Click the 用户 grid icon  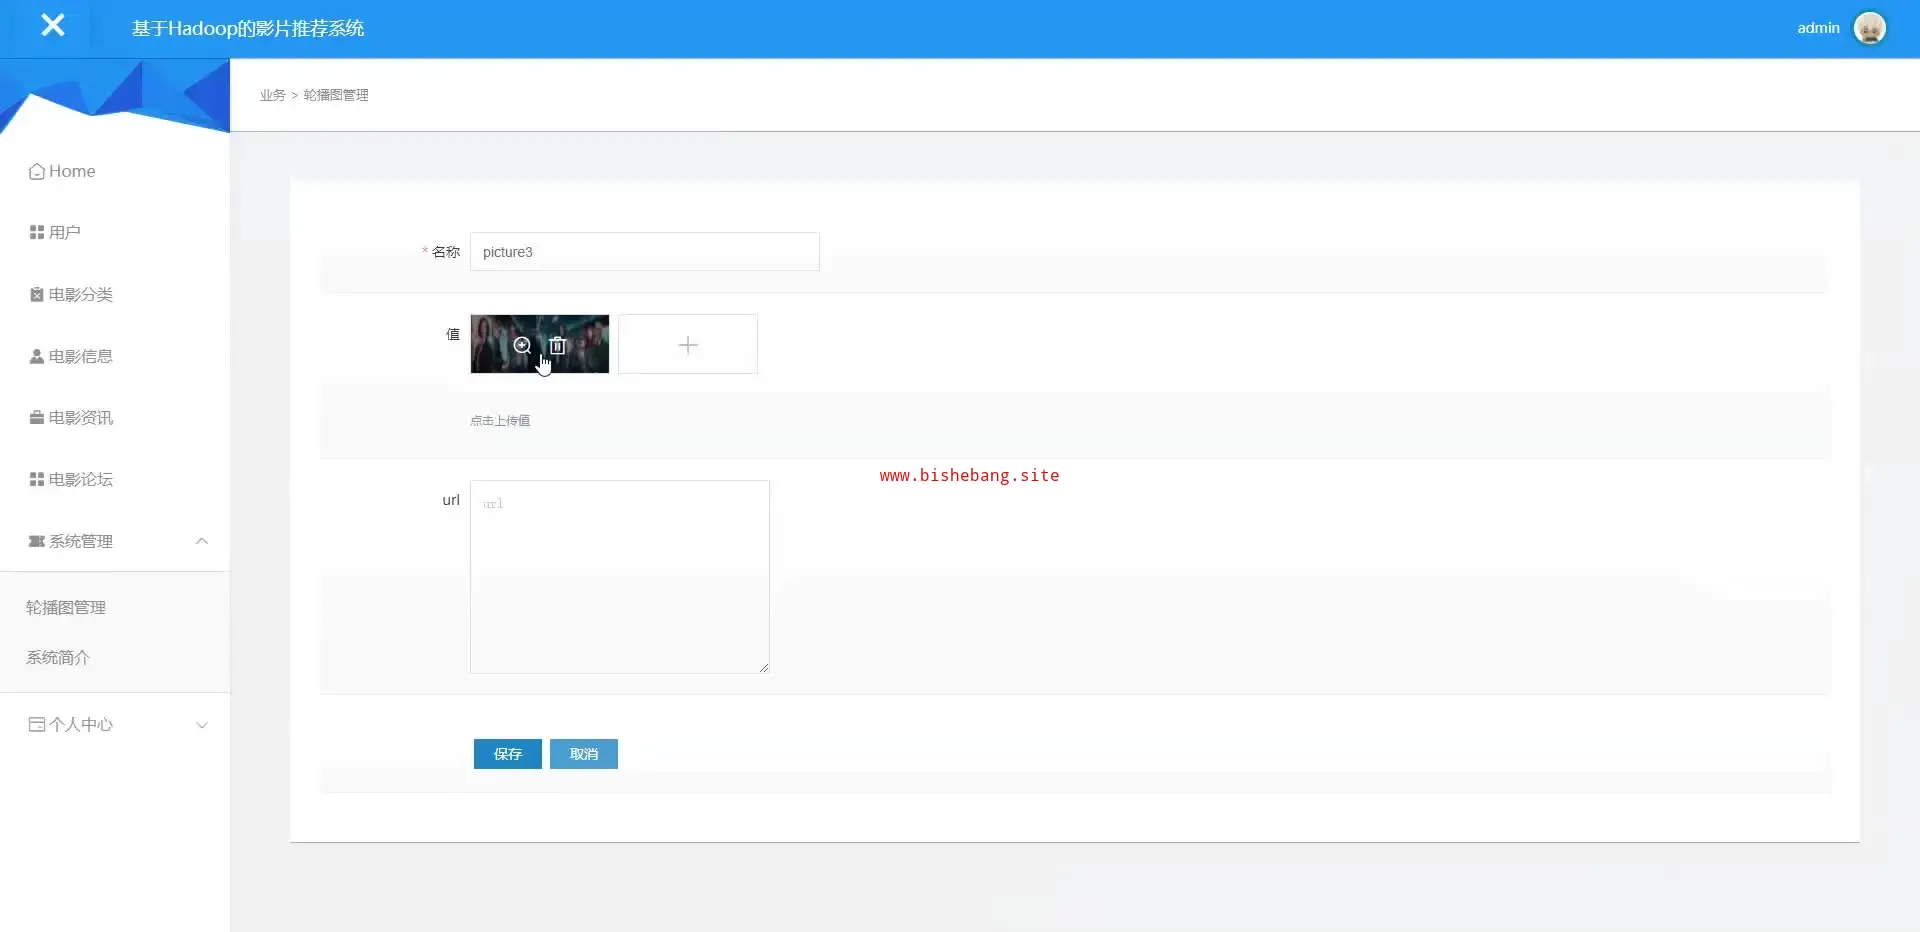click(x=37, y=232)
